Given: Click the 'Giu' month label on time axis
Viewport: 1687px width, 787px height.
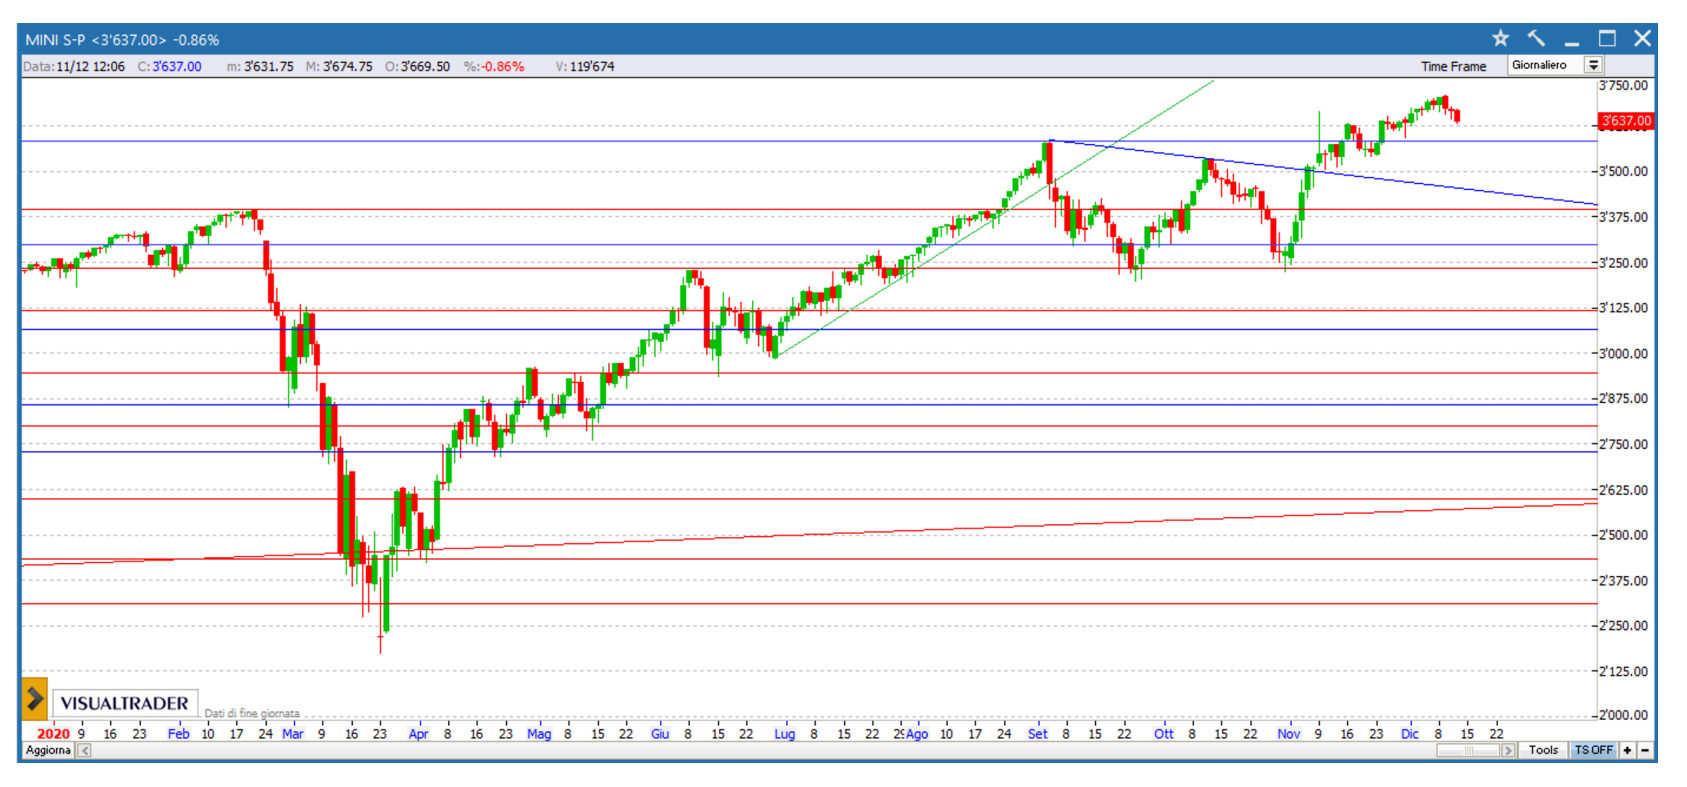Looking at the screenshot, I should [x=660, y=733].
